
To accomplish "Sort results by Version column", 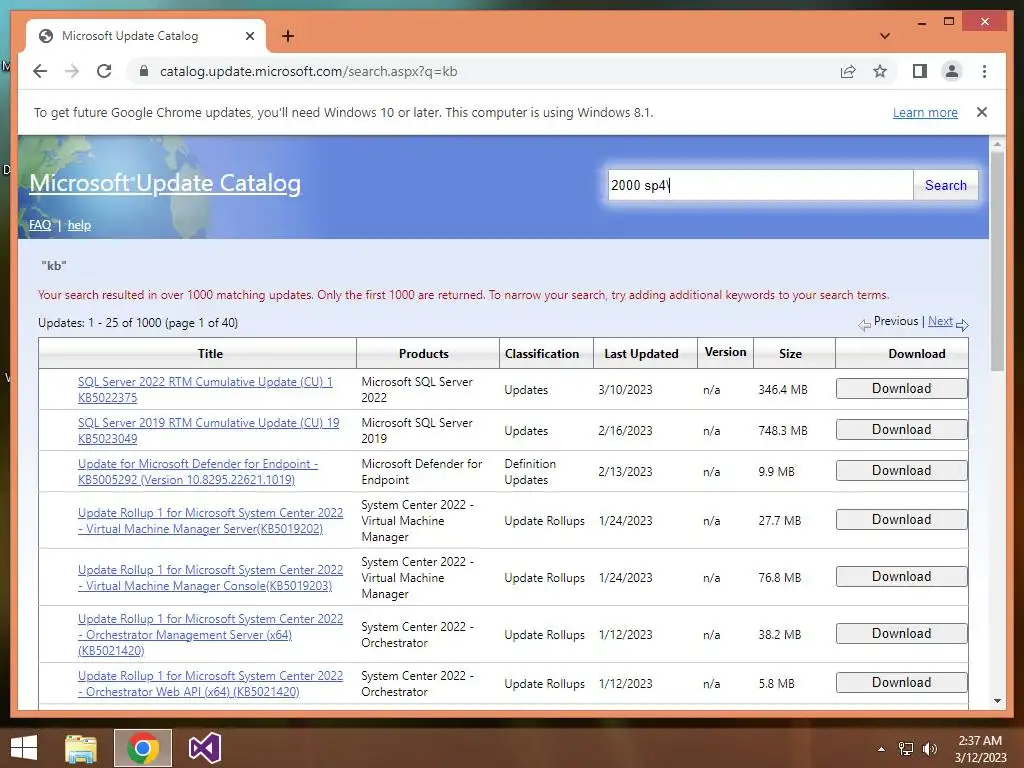I will pyautogui.click(x=725, y=352).
